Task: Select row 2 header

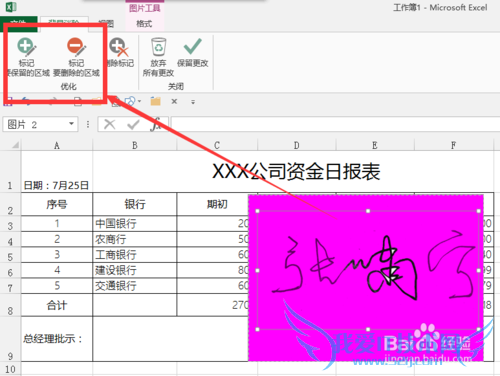Action: click(x=10, y=204)
